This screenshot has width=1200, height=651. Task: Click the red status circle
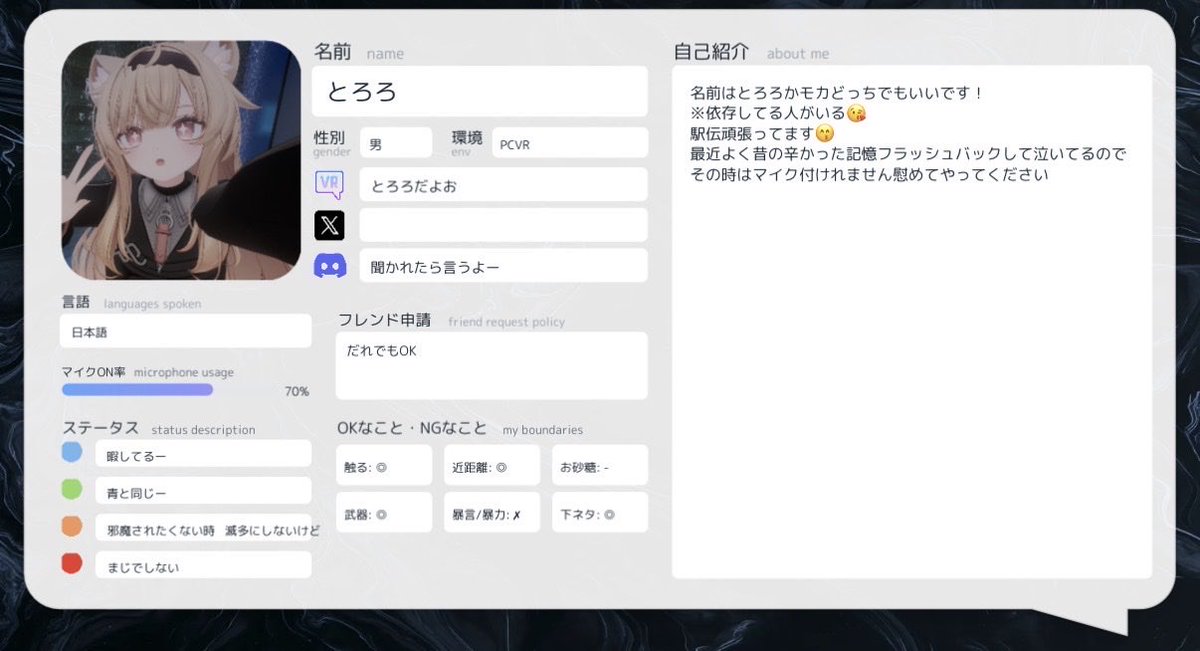71,563
